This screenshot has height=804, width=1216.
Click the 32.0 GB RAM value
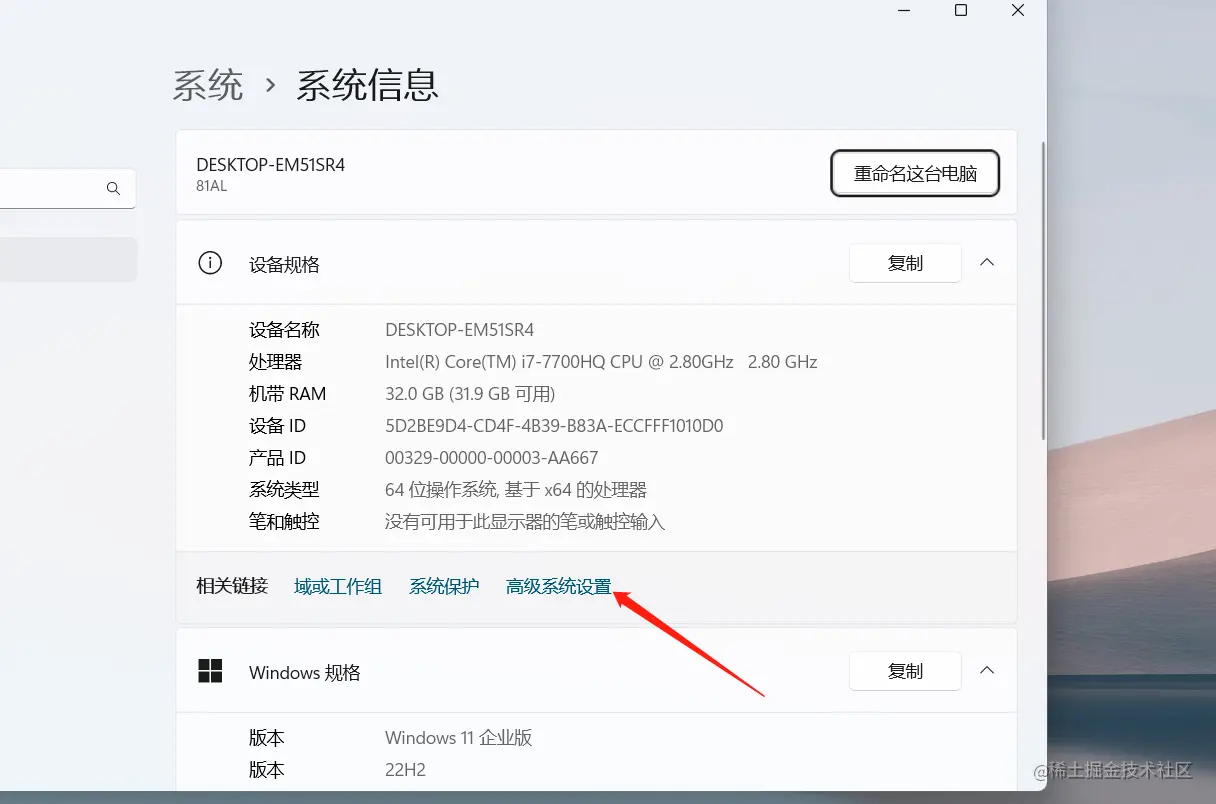[470, 394]
